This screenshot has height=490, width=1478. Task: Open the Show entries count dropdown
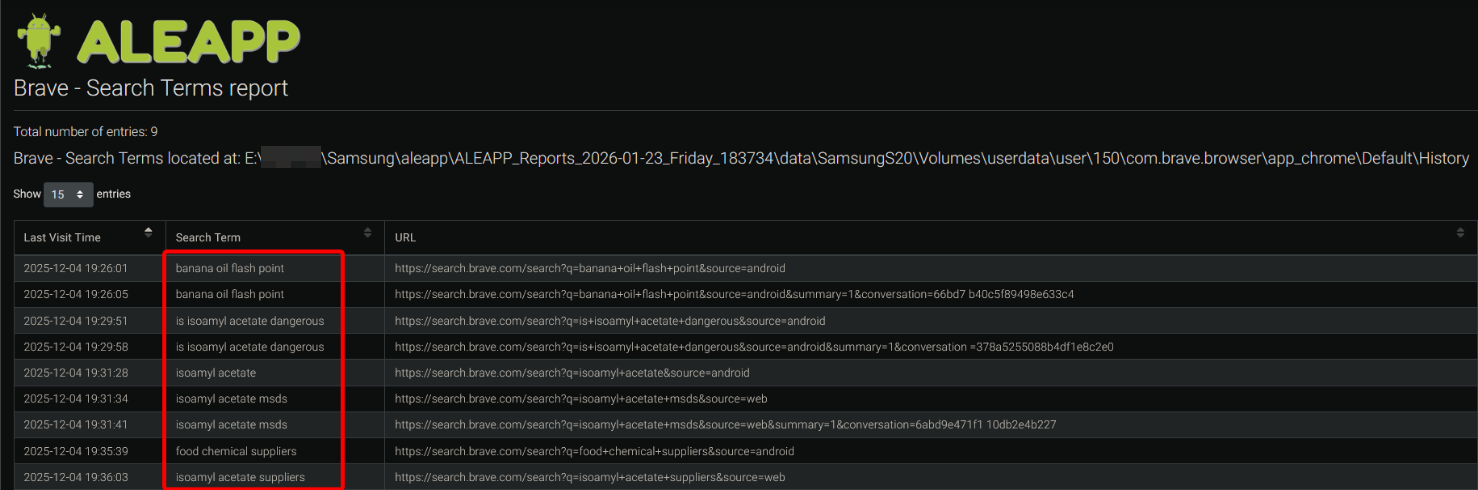pos(68,194)
